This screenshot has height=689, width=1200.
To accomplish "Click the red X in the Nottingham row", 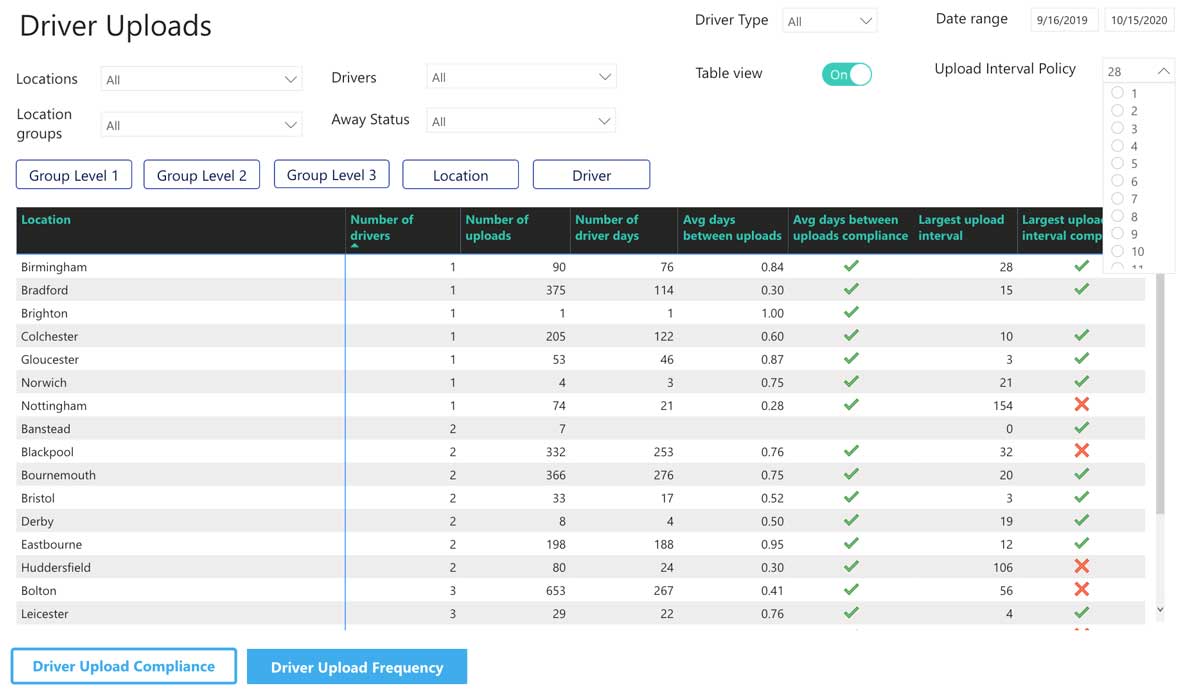I will (x=1081, y=404).
